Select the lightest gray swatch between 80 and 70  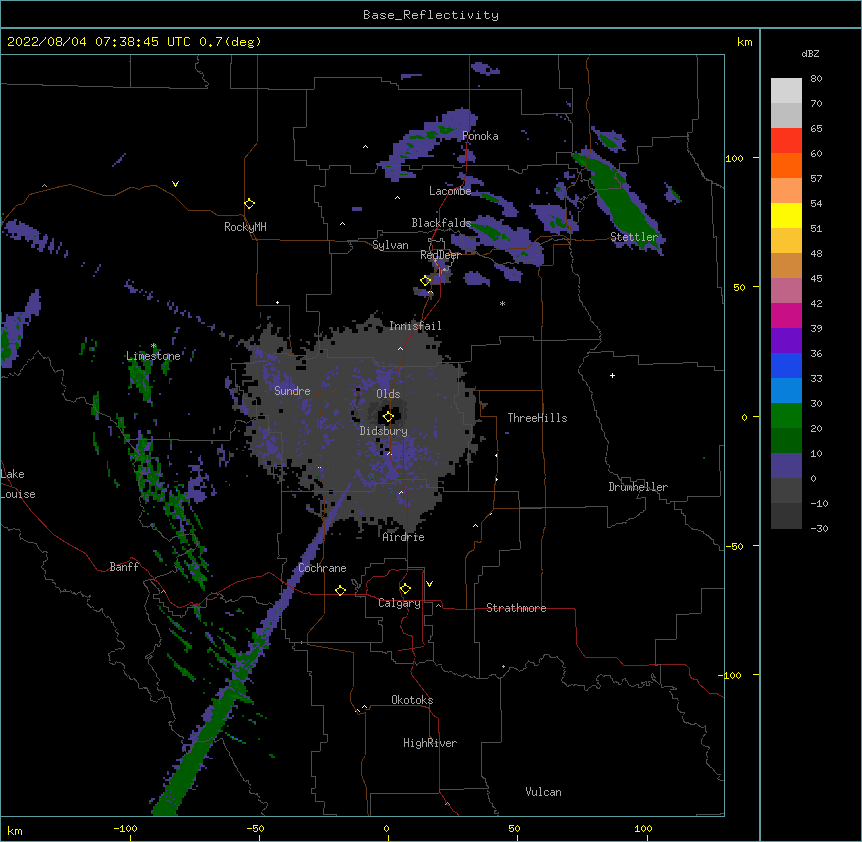coord(786,91)
